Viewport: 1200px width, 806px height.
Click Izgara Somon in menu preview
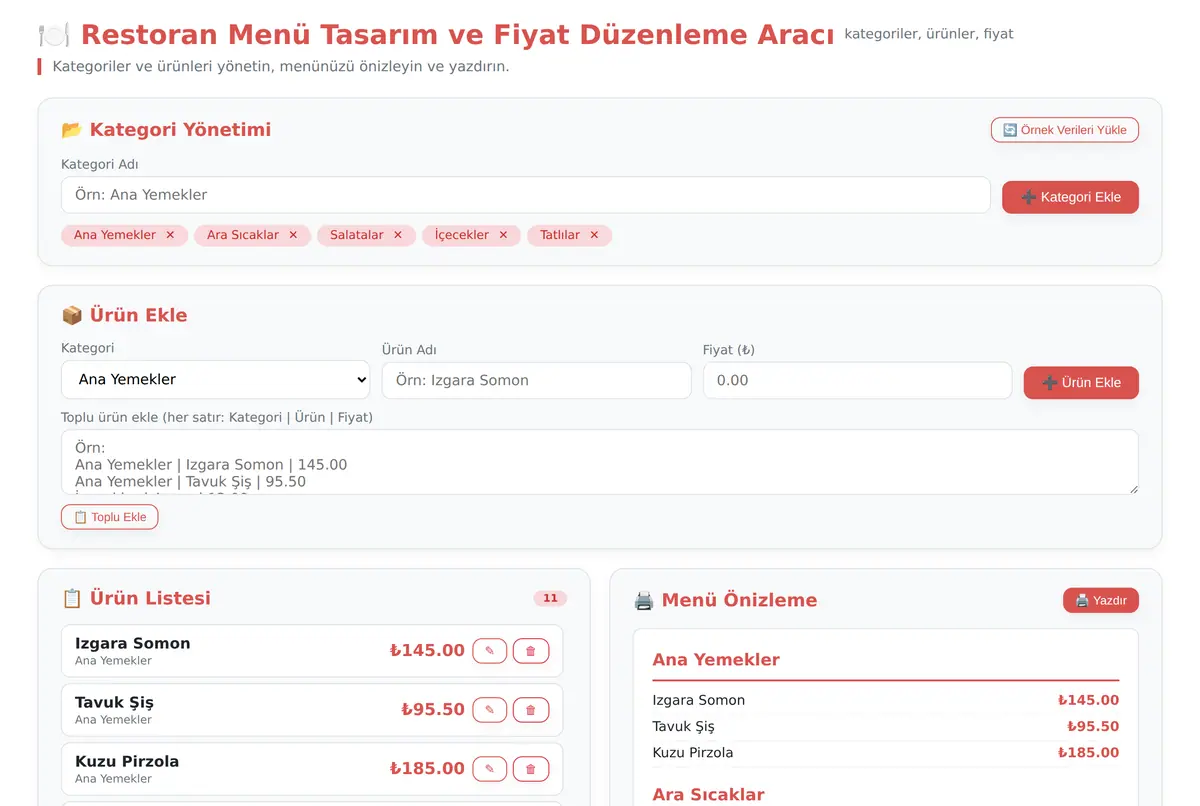698,700
